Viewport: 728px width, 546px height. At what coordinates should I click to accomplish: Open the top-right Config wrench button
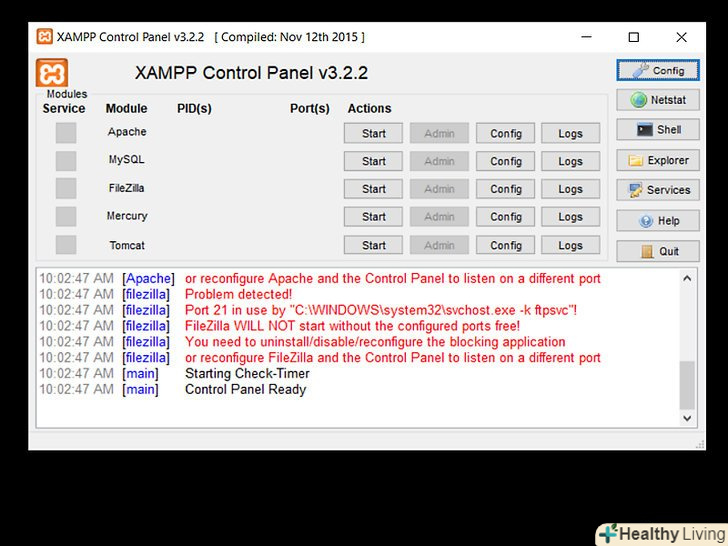(658, 71)
